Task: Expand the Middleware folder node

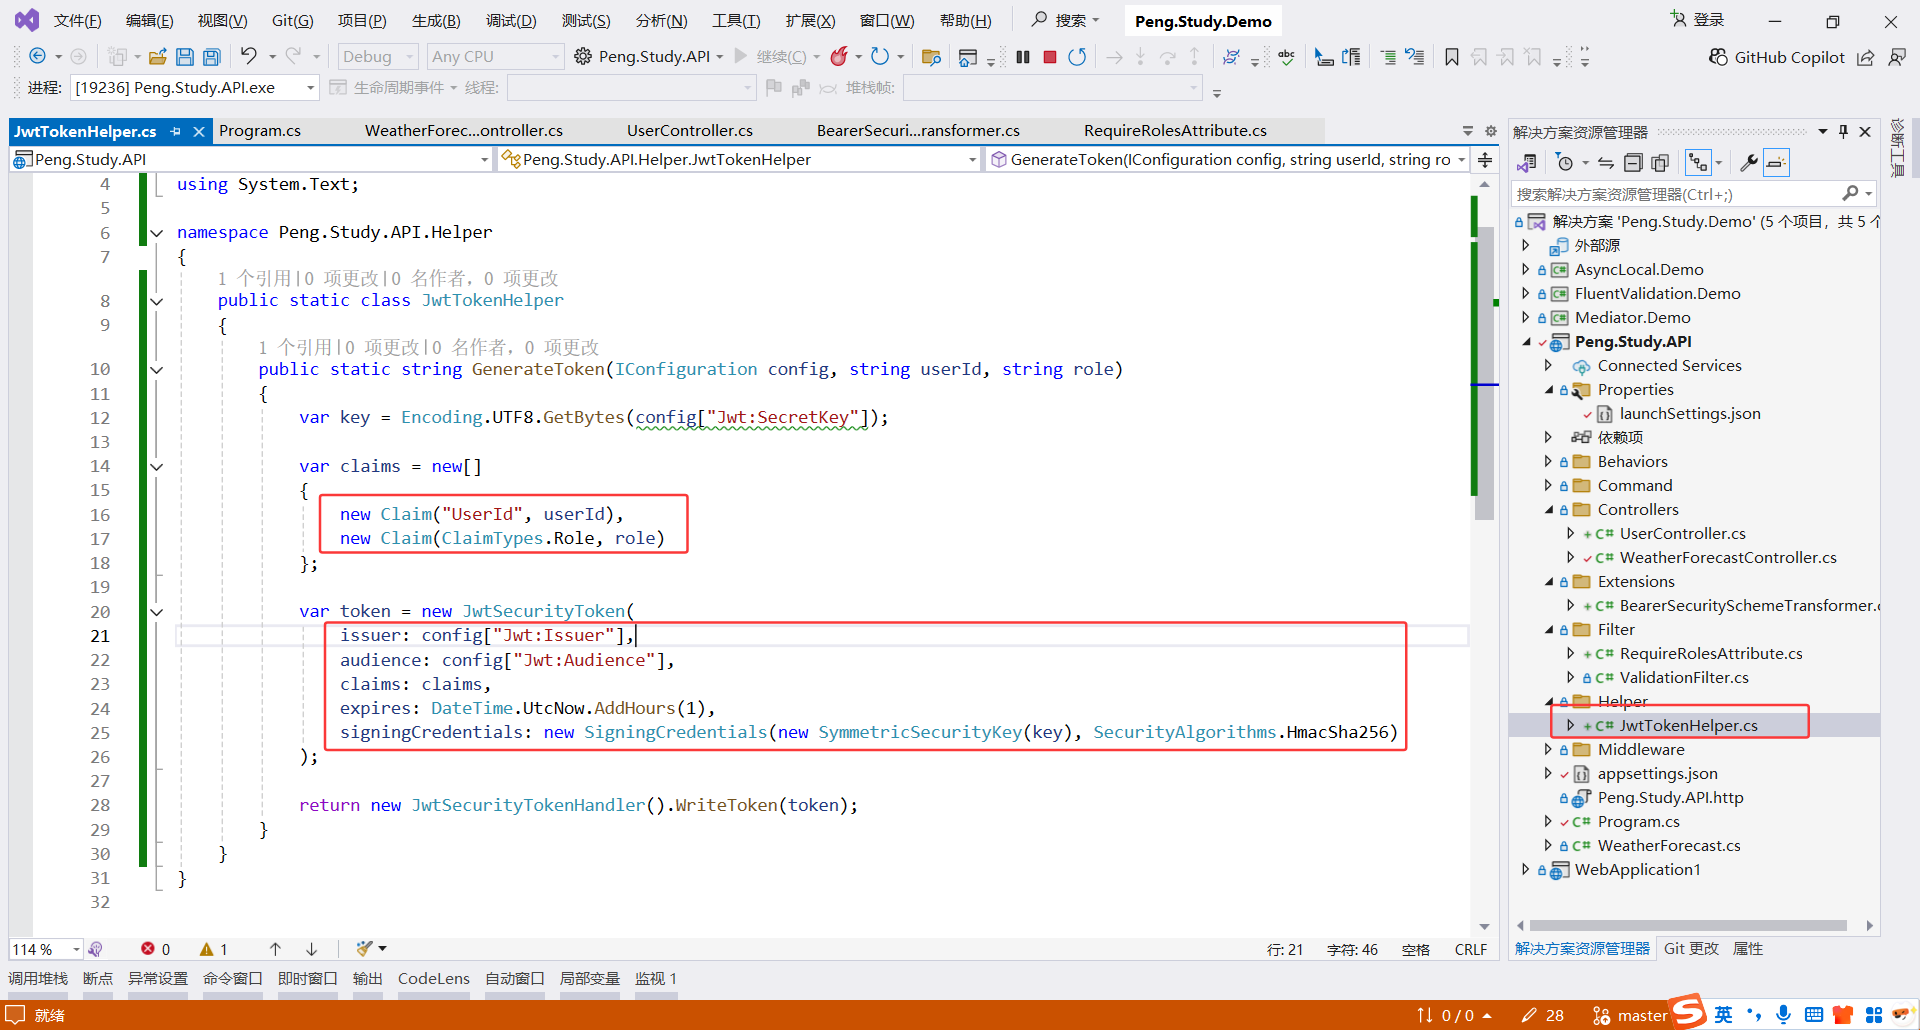Action: (x=1549, y=750)
